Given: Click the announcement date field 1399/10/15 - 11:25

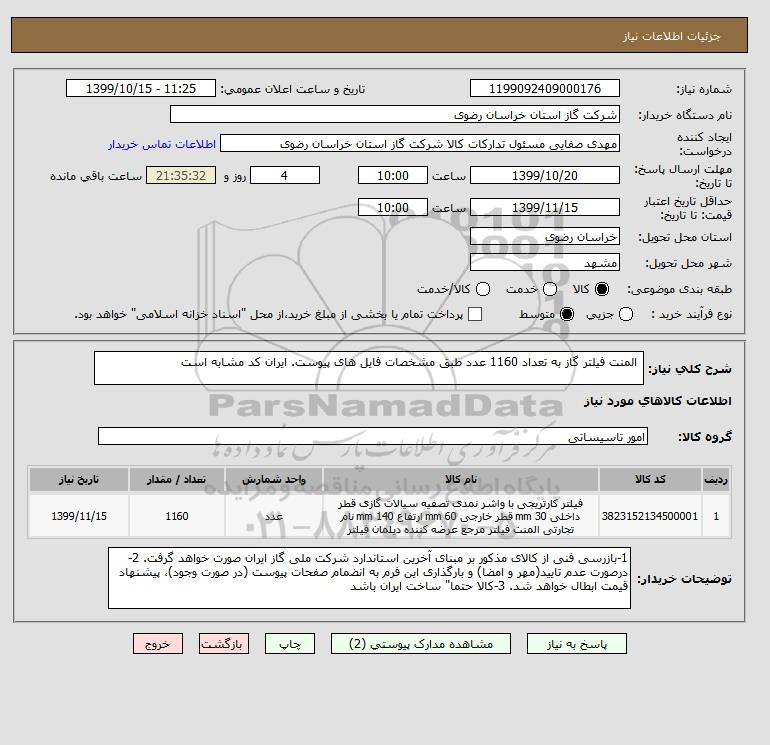Looking at the screenshot, I should pos(140,88).
